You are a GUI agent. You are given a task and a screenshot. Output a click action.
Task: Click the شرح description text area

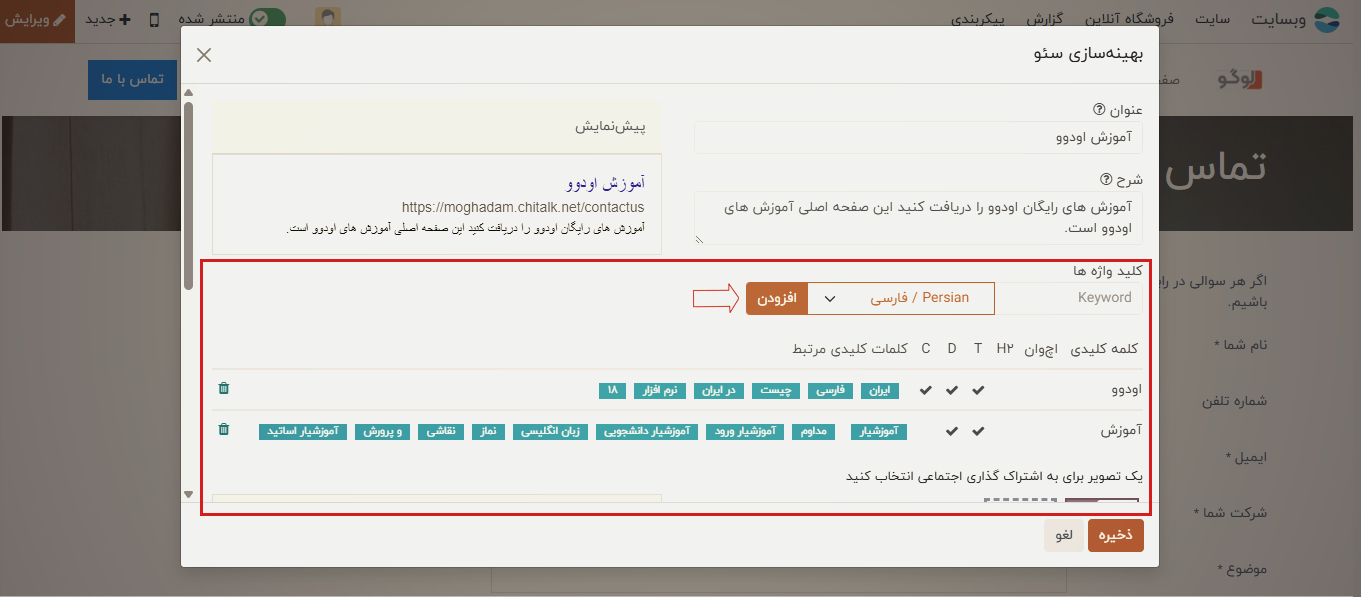pos(918,218)
